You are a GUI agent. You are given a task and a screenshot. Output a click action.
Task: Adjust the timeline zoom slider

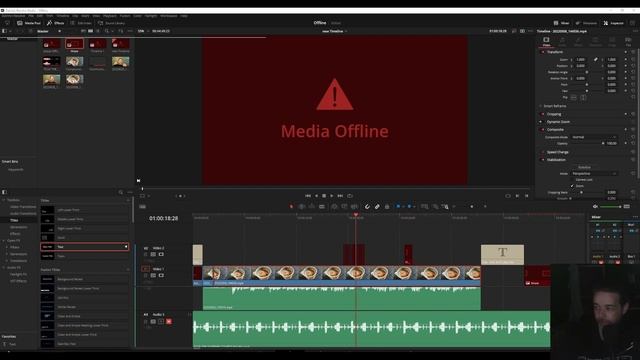472,207
